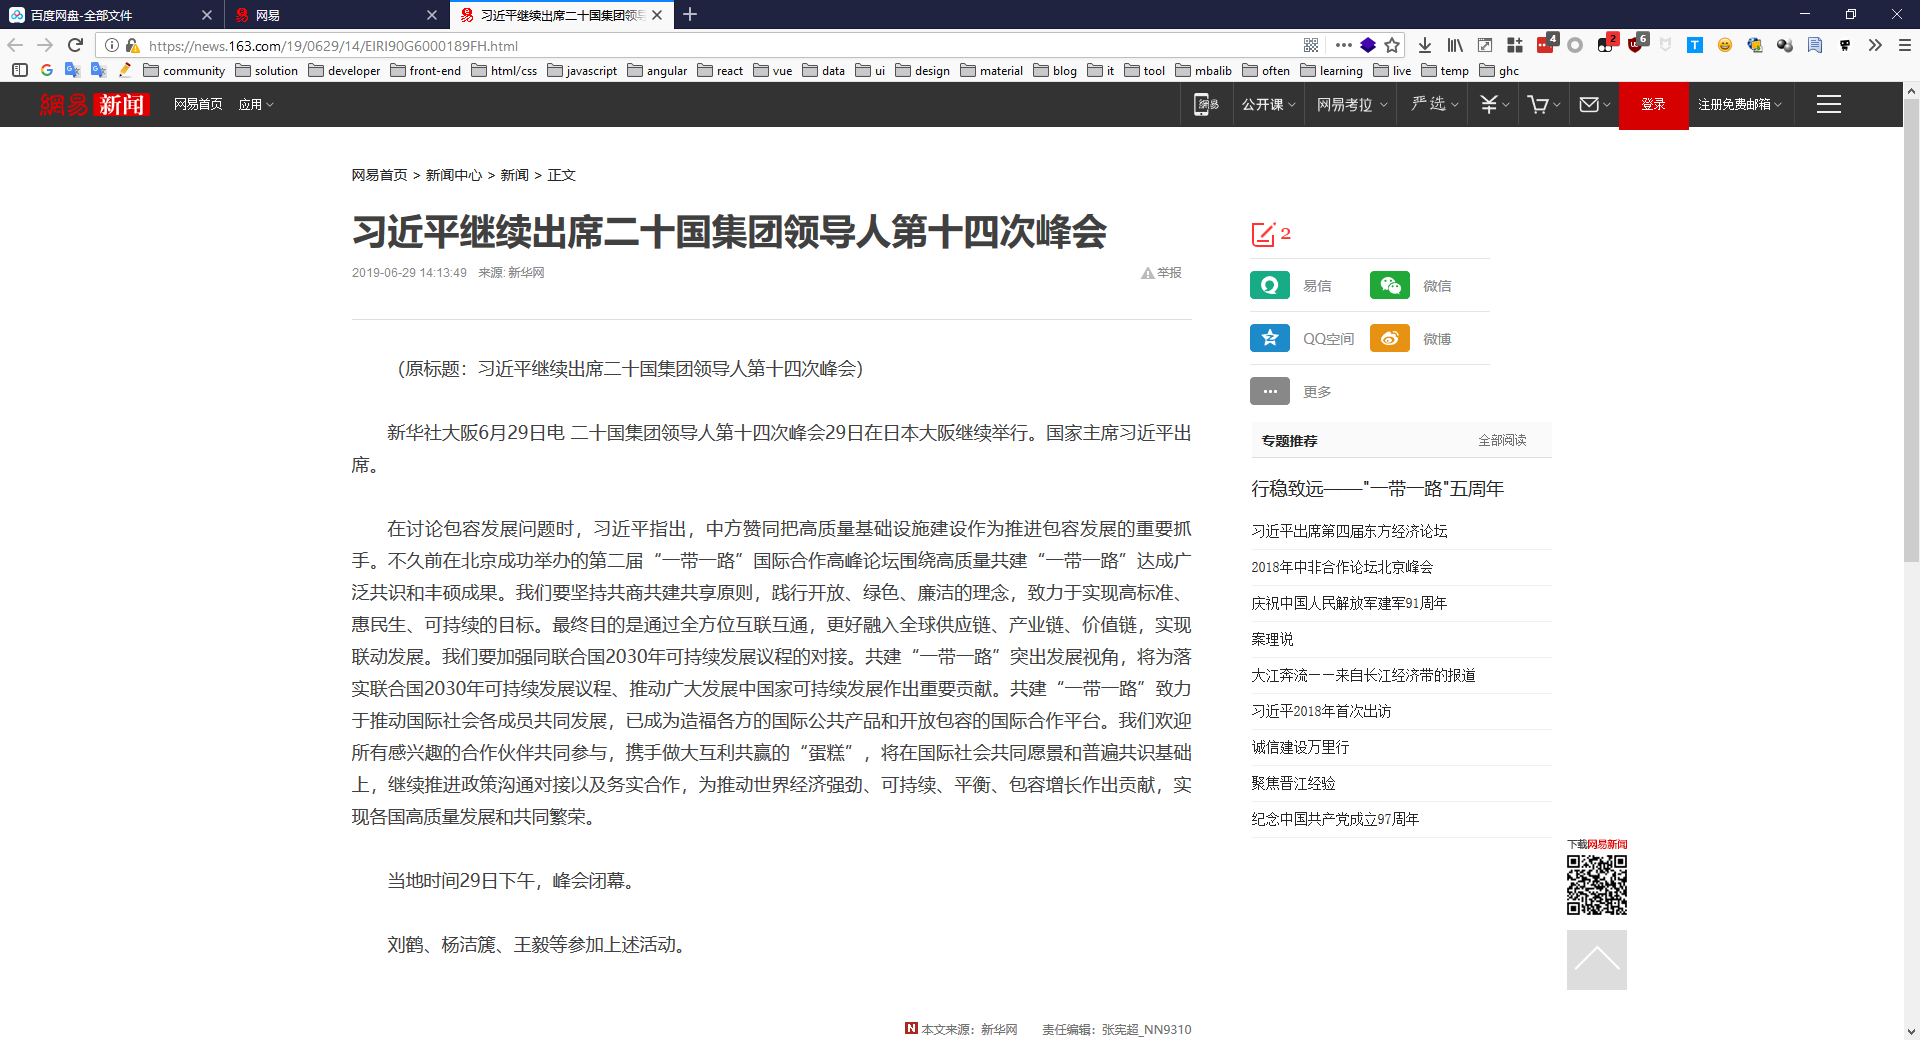Screen dimensions: 1920x1040
Task: Click the back-to-top arrow button
Action: pos(1597,960)
